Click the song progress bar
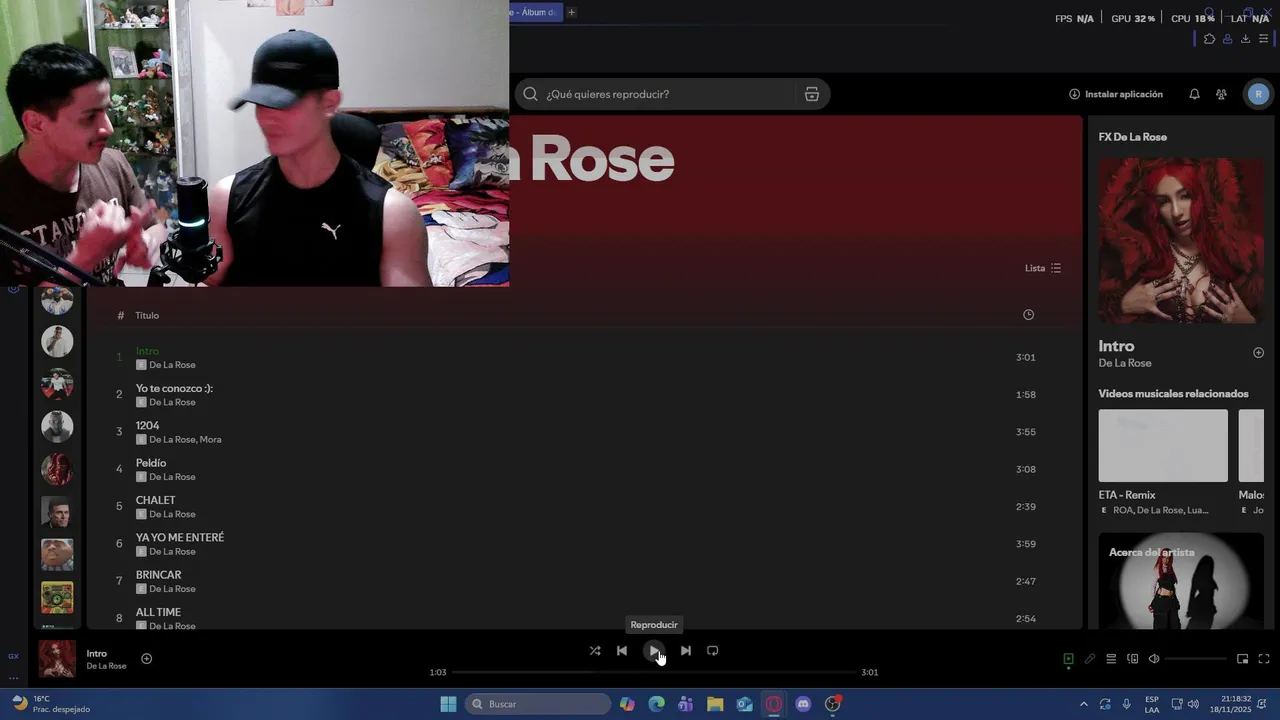Image resolution: width=1280 pixels, height=720 pixels. click(654, 672)
